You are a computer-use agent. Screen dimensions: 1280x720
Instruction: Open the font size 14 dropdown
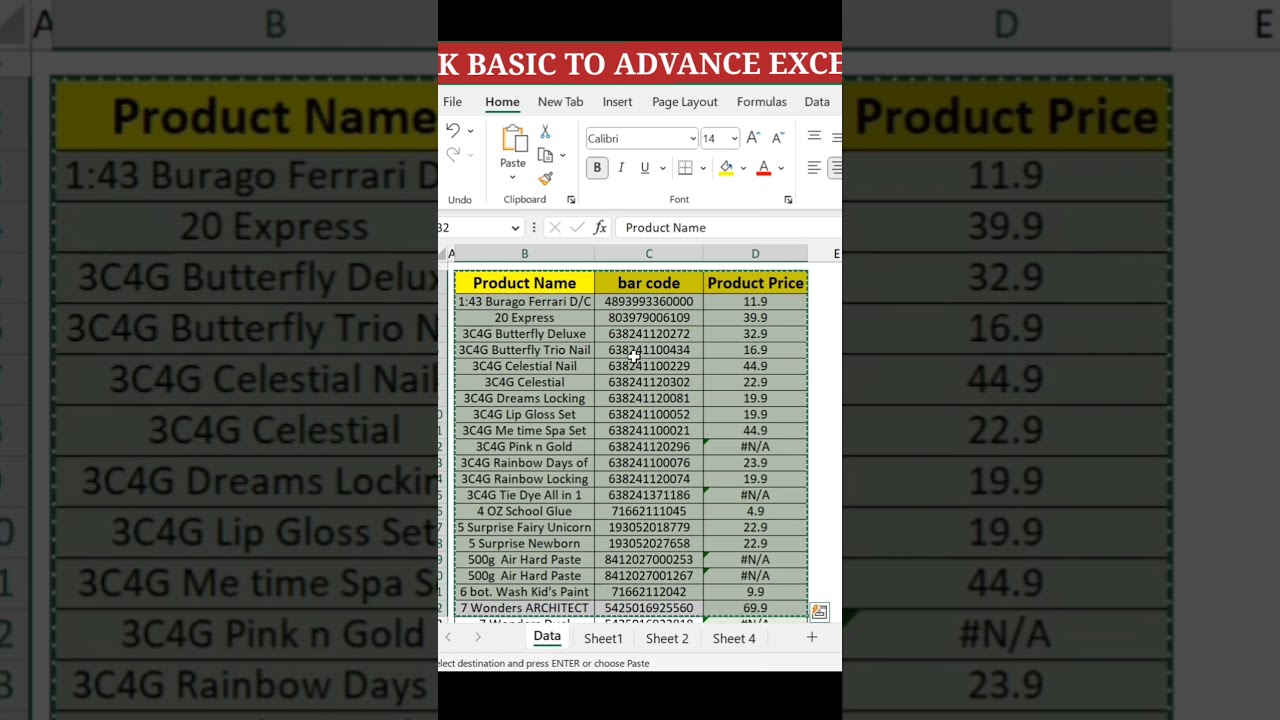coord(734,139)
